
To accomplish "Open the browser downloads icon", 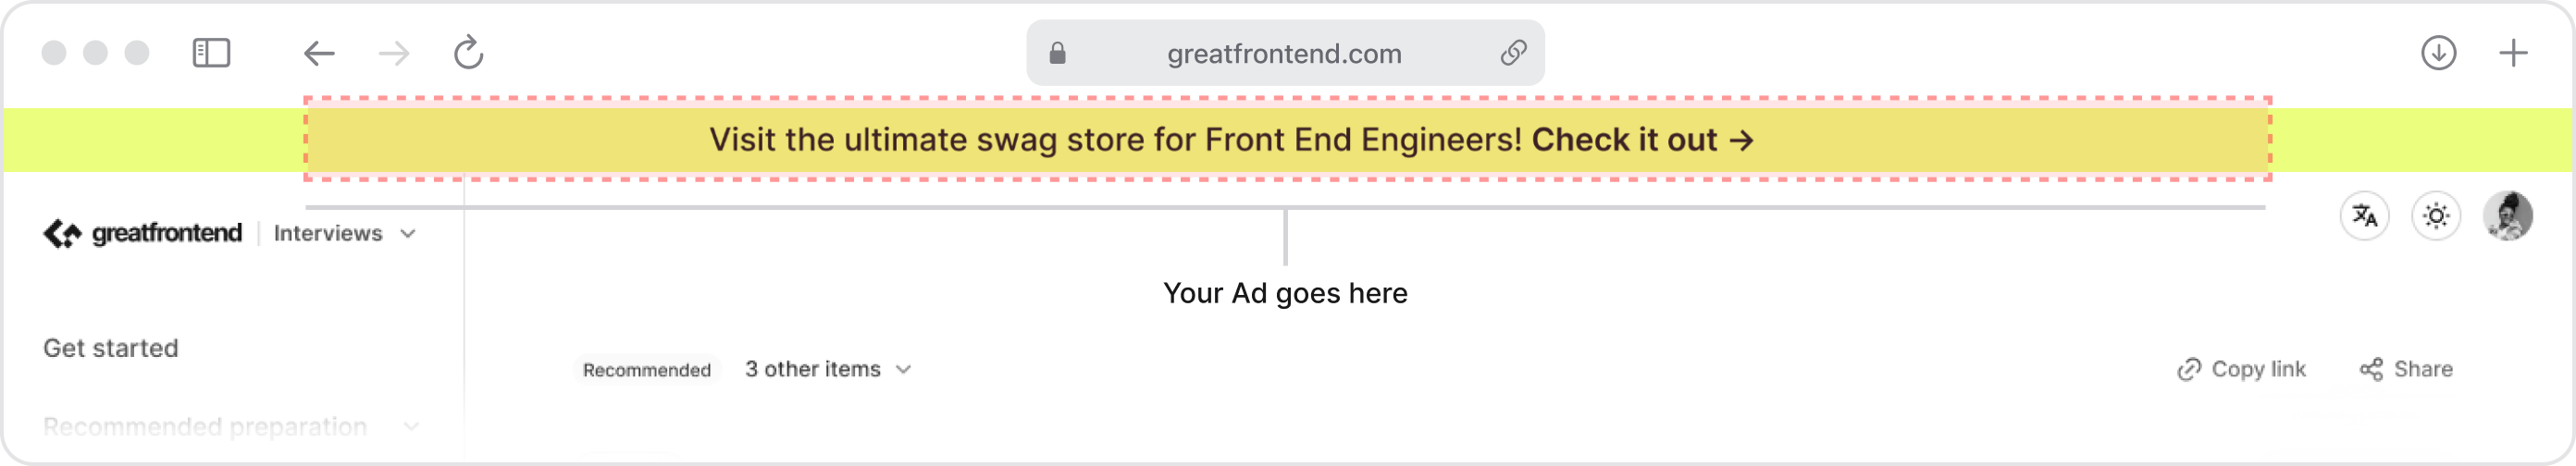I will tap(2438, 53).
